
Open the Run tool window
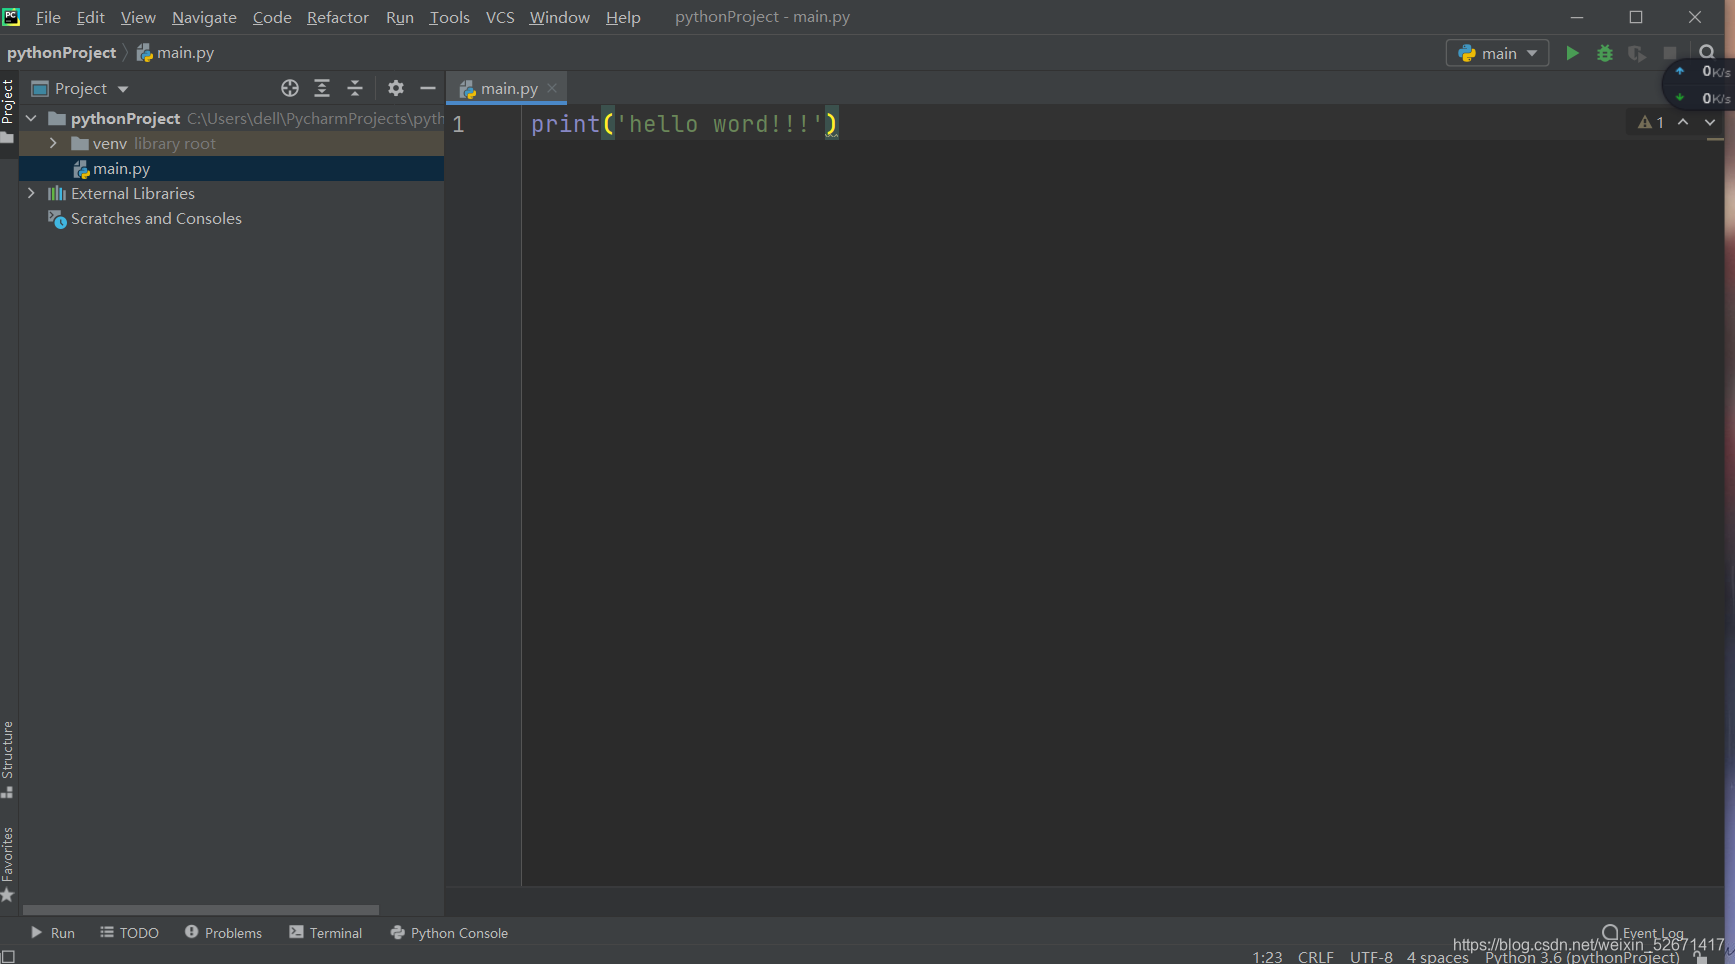pos(53,933)
